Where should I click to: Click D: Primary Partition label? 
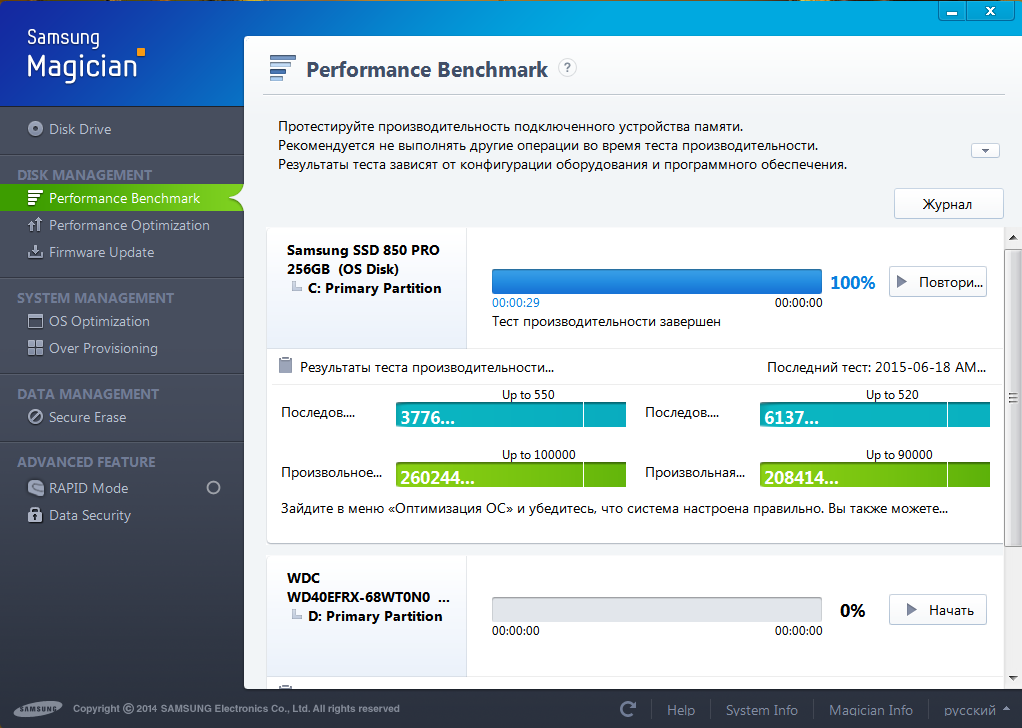point(375,616)
